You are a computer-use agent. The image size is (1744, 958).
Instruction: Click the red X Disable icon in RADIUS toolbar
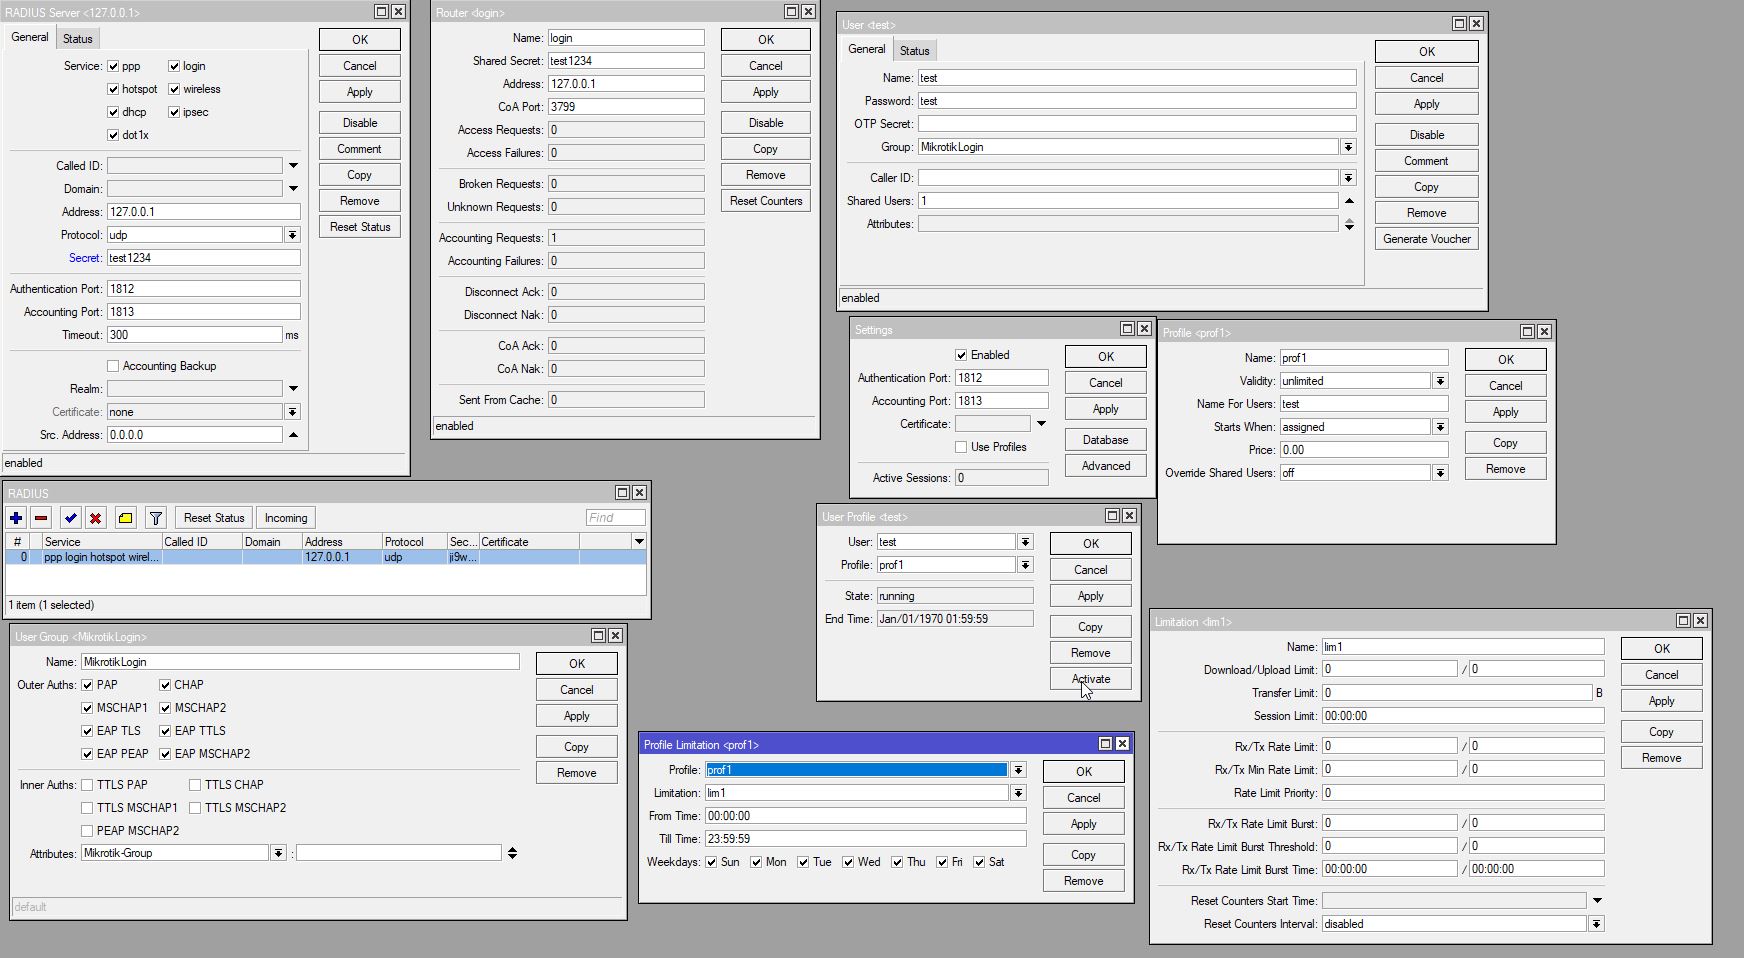95,518
